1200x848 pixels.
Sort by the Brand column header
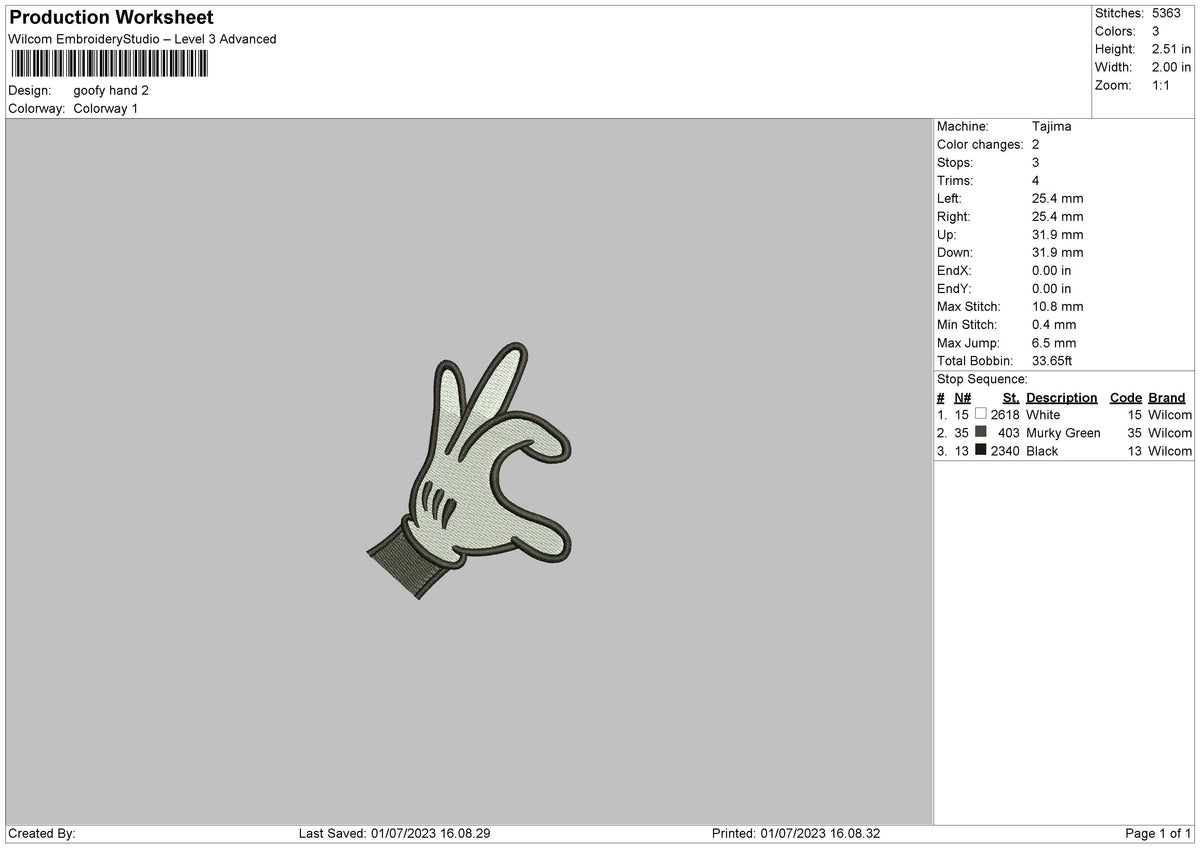pos(1166,397)
